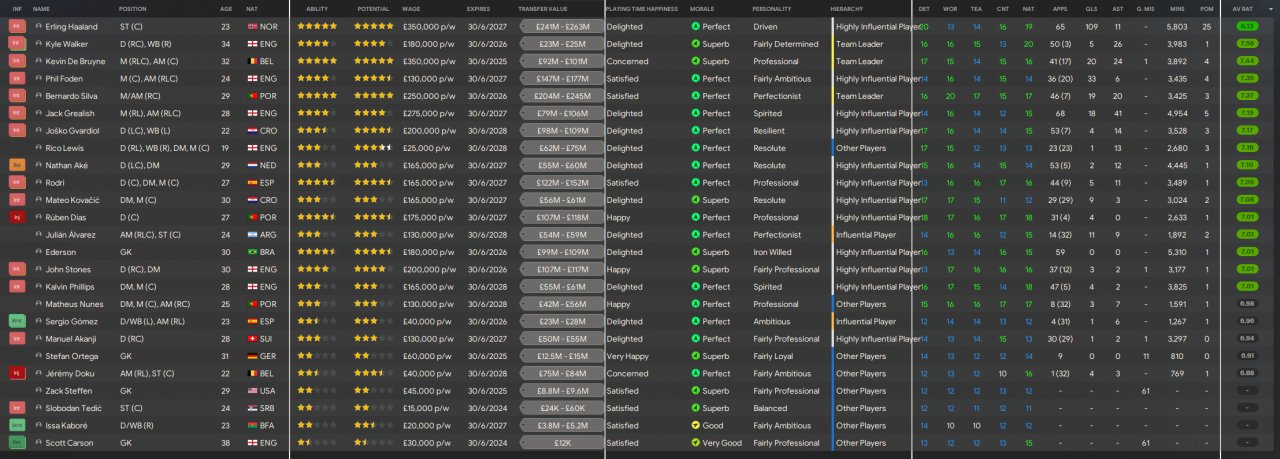Sort by the TRANSFER VALUE header

[x=542, y=9]
